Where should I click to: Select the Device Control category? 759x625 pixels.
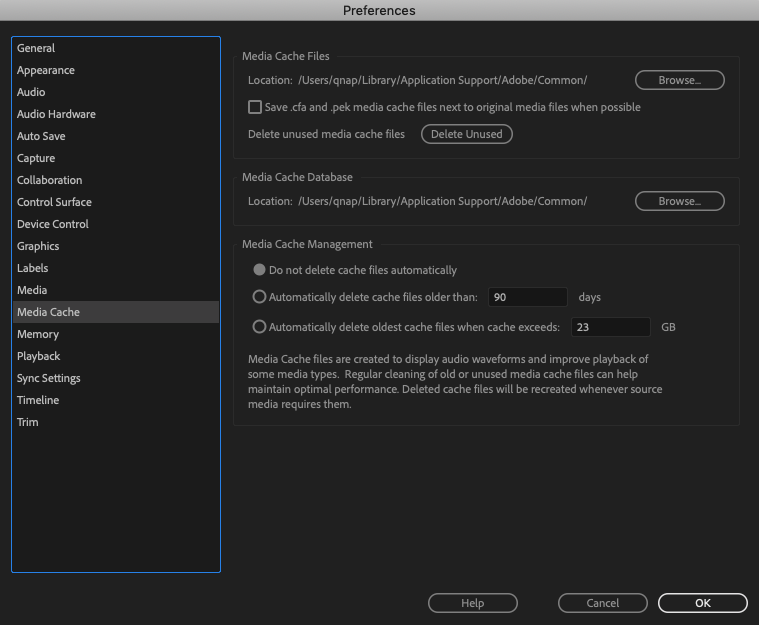pos(116,224)
